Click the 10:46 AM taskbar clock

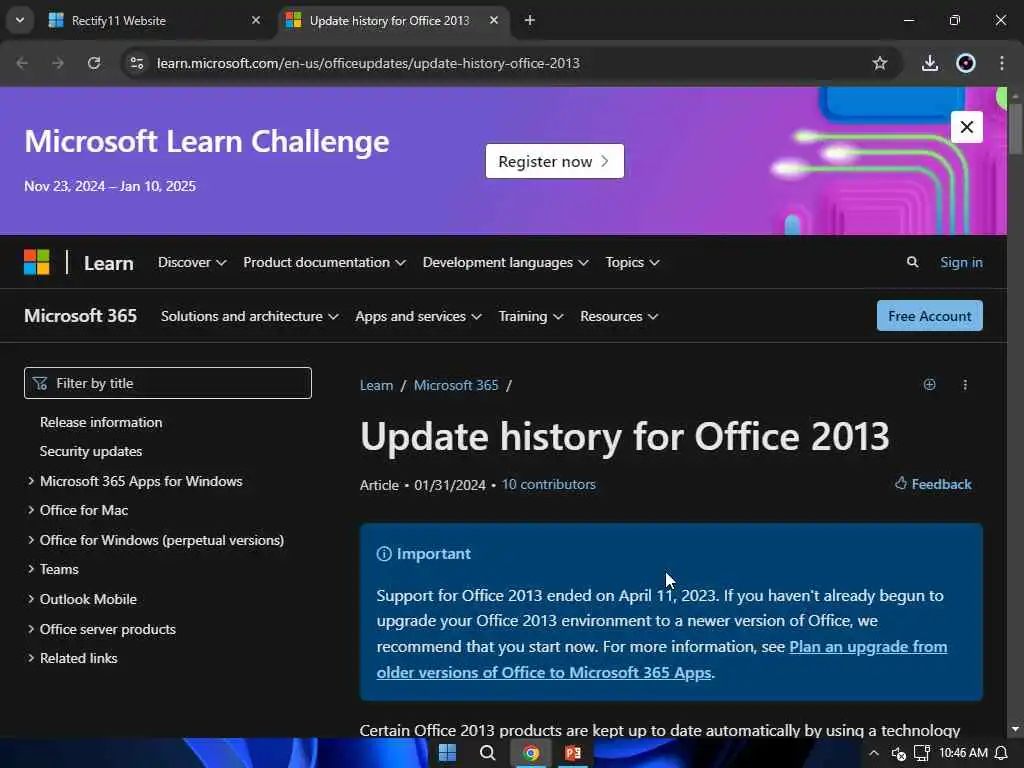pyautogui.click(x=963, y=753)
